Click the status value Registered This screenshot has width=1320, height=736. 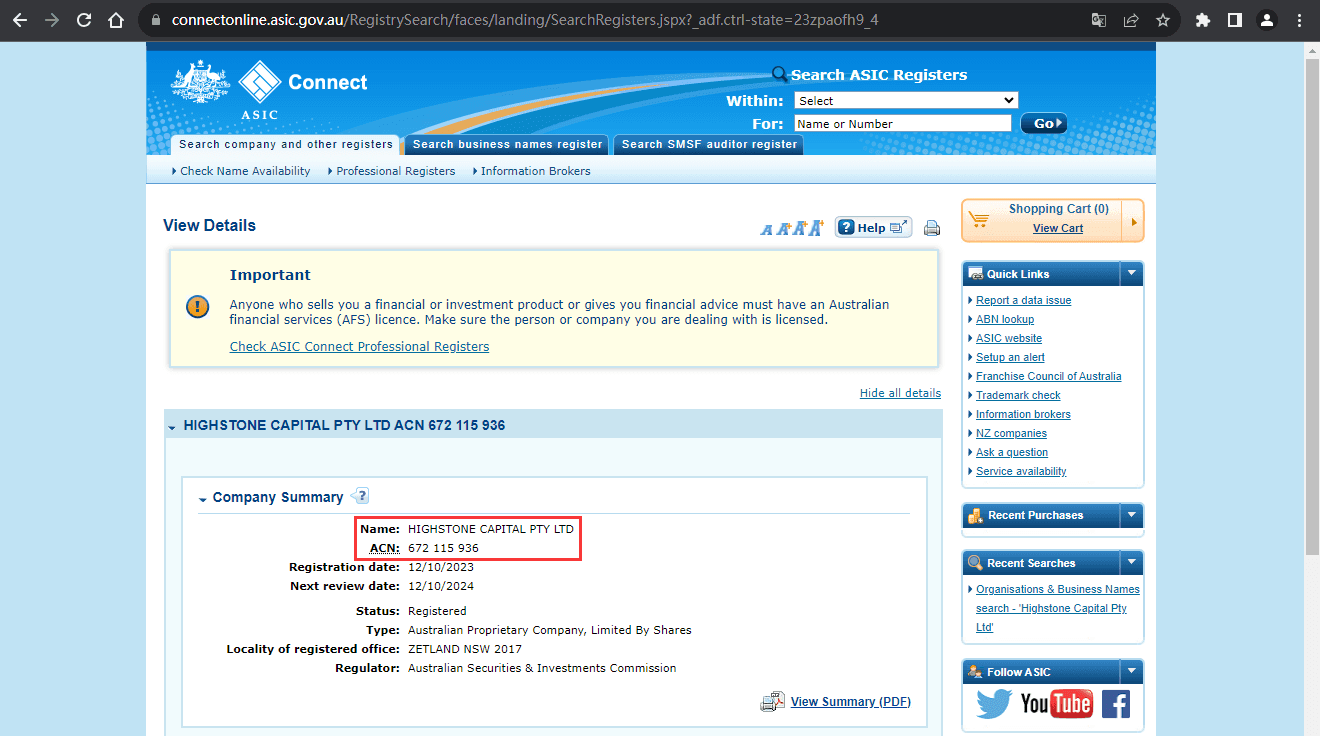point(437,611)
